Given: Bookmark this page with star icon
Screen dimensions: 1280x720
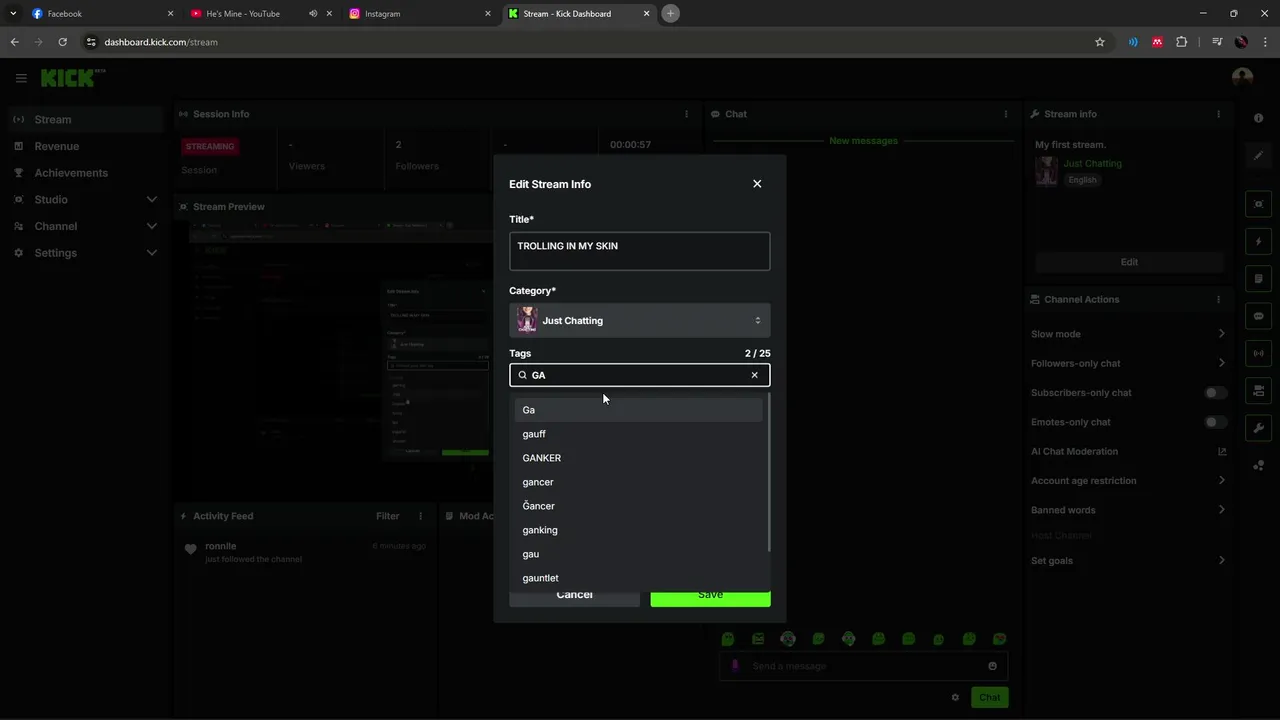Looking at the screenshot, I should [x=1100, y=42].
